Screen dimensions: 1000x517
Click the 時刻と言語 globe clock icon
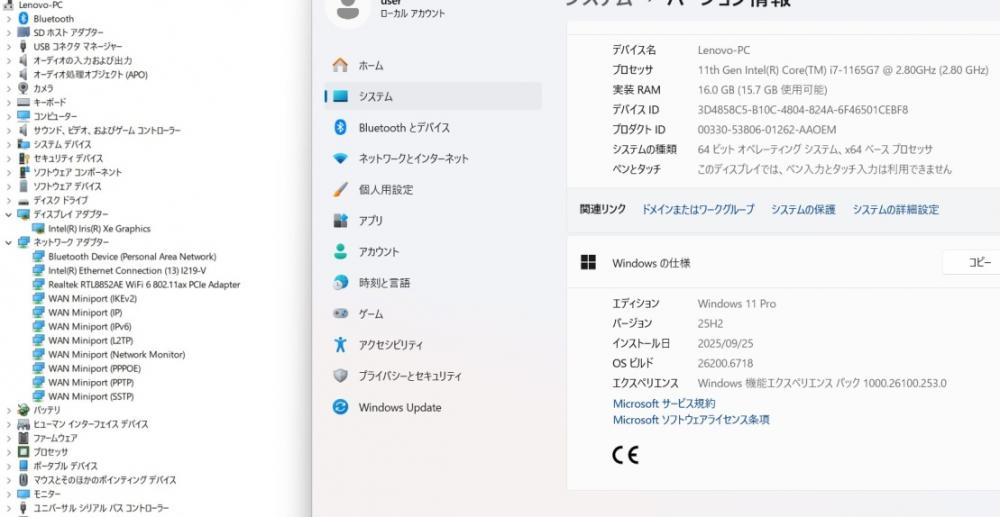click(x=341, y=282)
